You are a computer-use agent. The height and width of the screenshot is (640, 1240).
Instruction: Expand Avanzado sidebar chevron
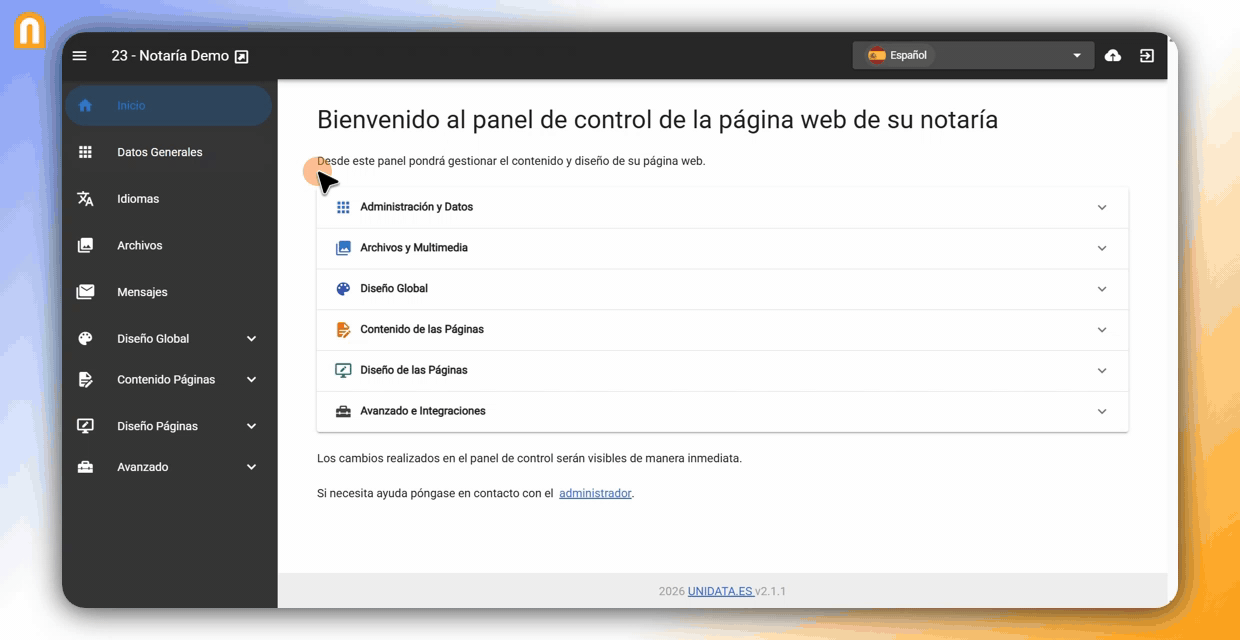pos(251,467)
